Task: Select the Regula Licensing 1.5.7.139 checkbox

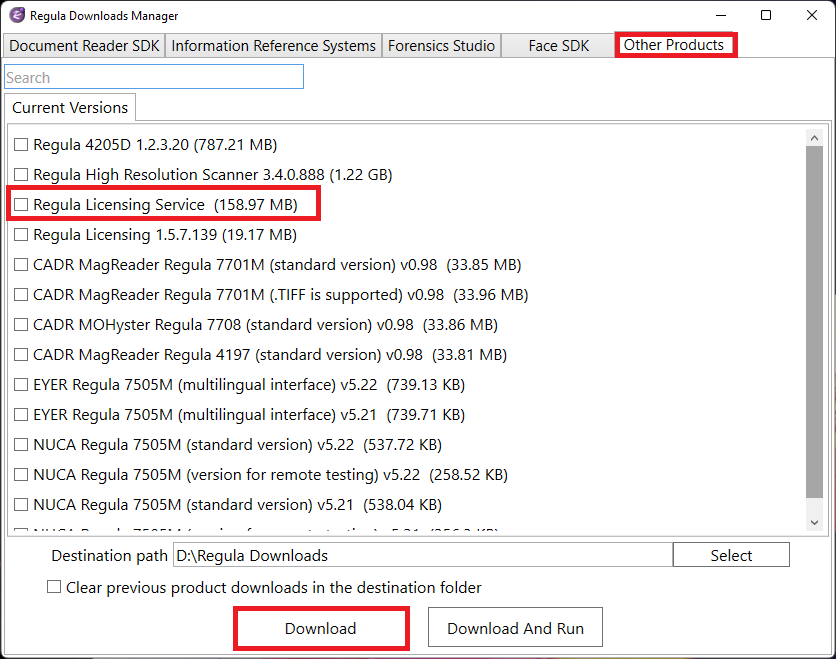Action: point(21,235)
